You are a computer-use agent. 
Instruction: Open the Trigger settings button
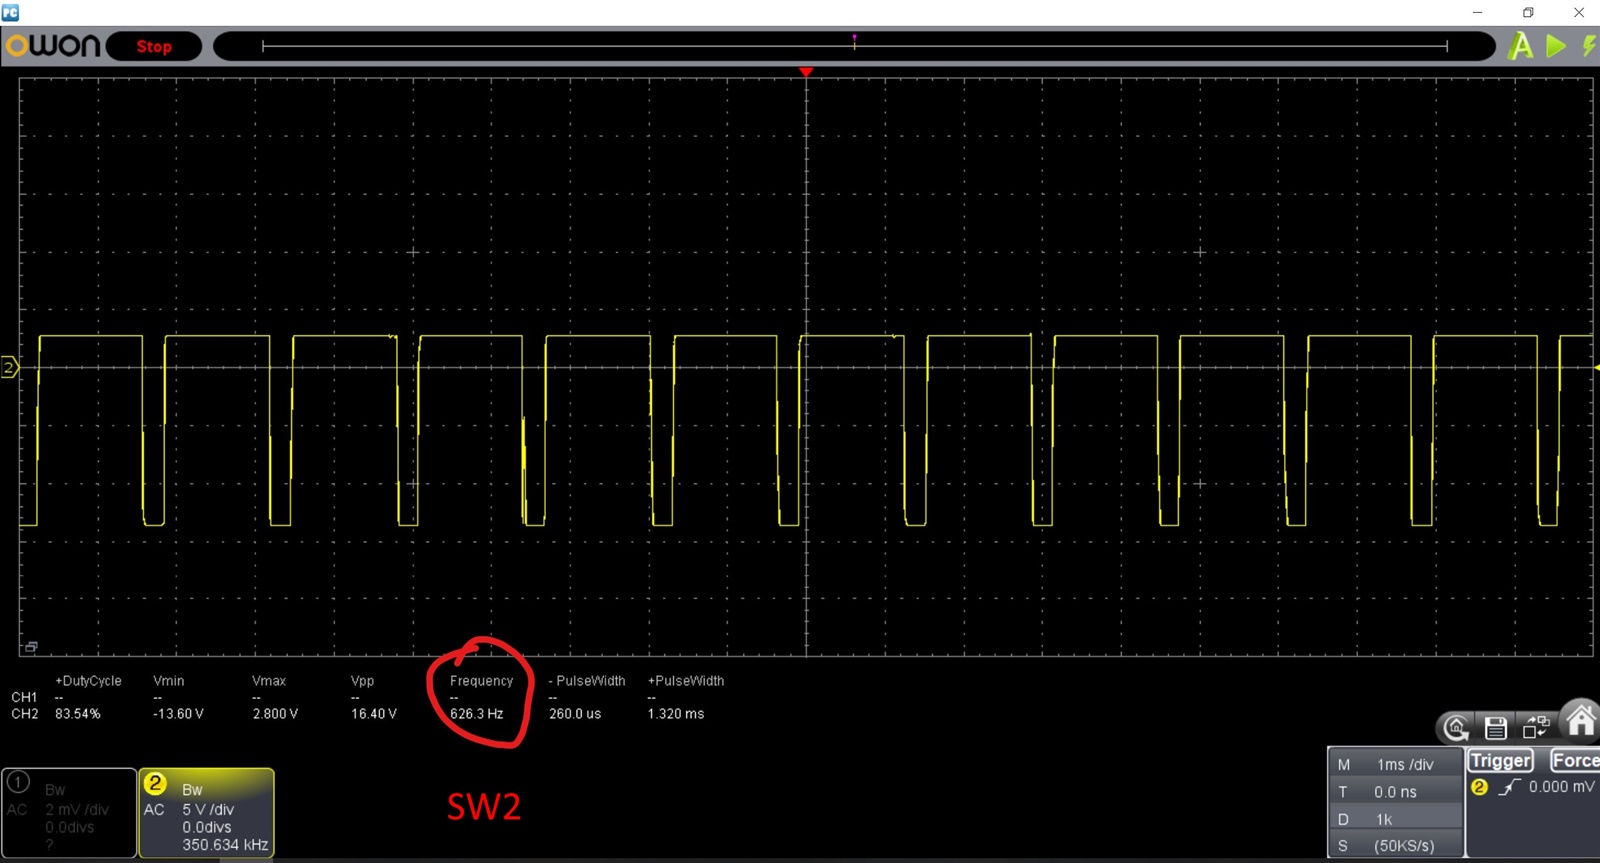[1501, 761]
